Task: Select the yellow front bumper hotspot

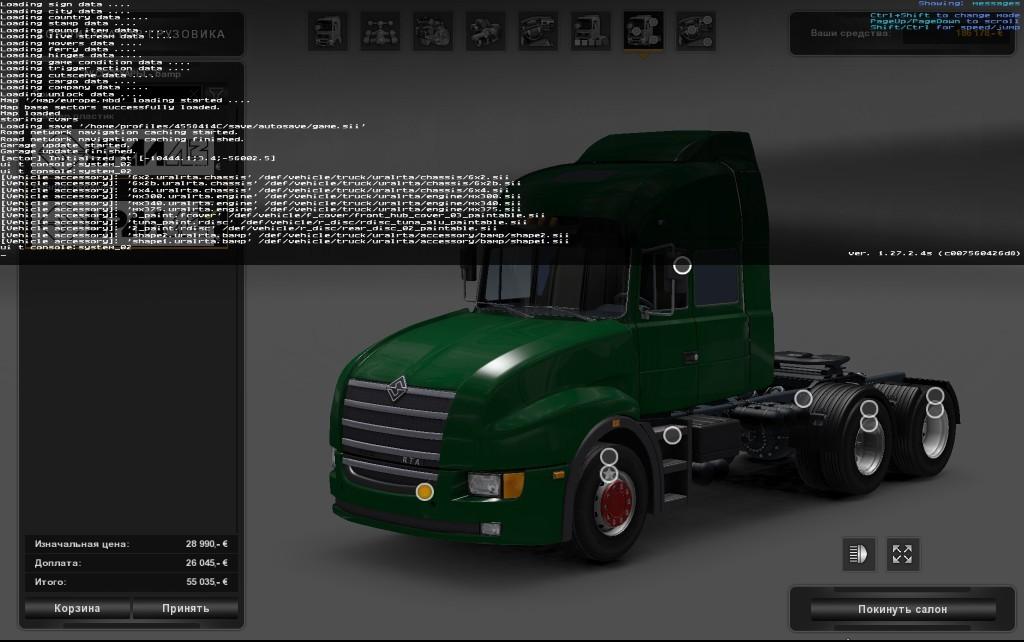Action: pos(424,491)
